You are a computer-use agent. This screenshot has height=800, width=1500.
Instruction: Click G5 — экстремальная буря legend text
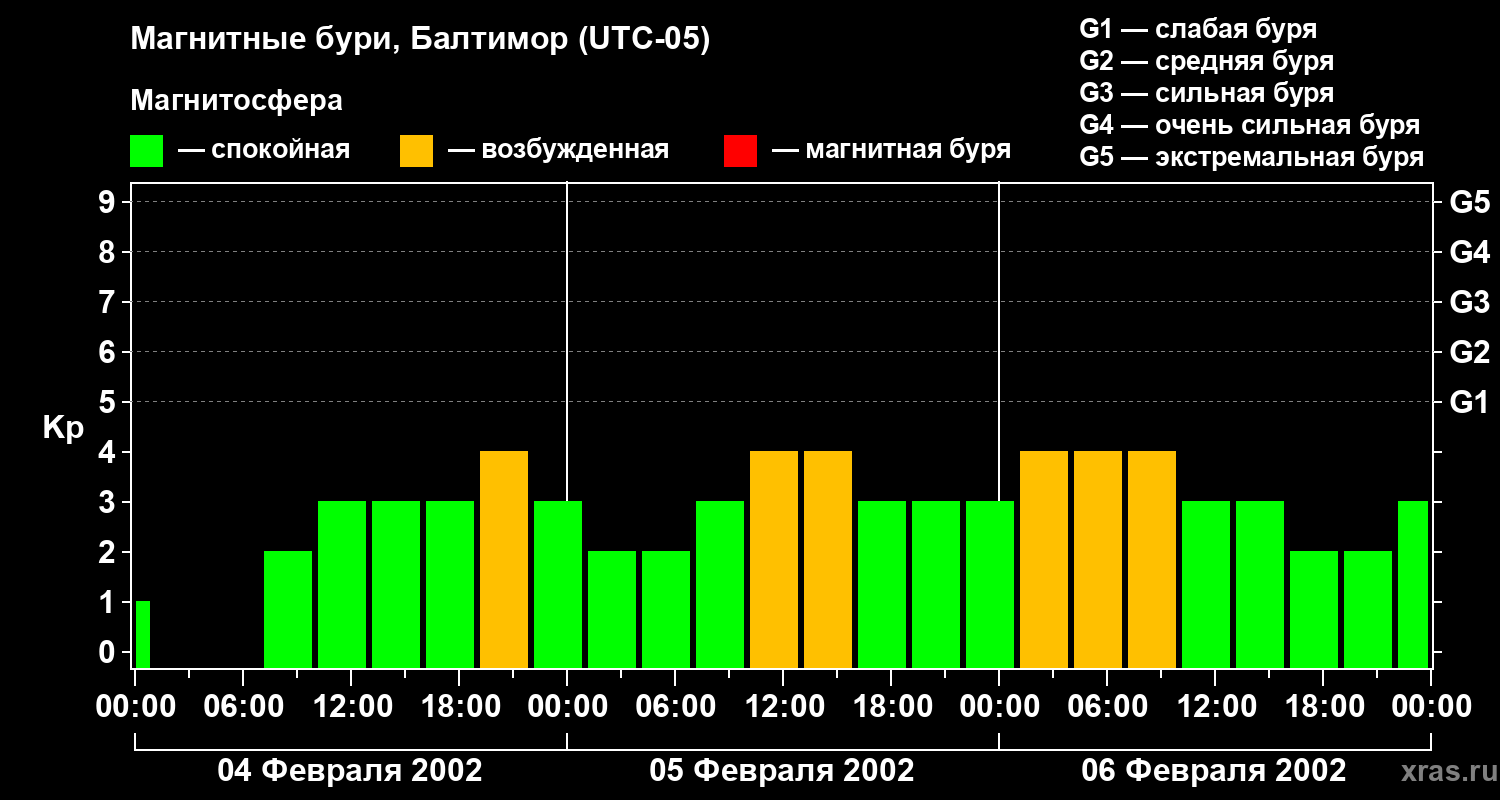coord(1251,157)
